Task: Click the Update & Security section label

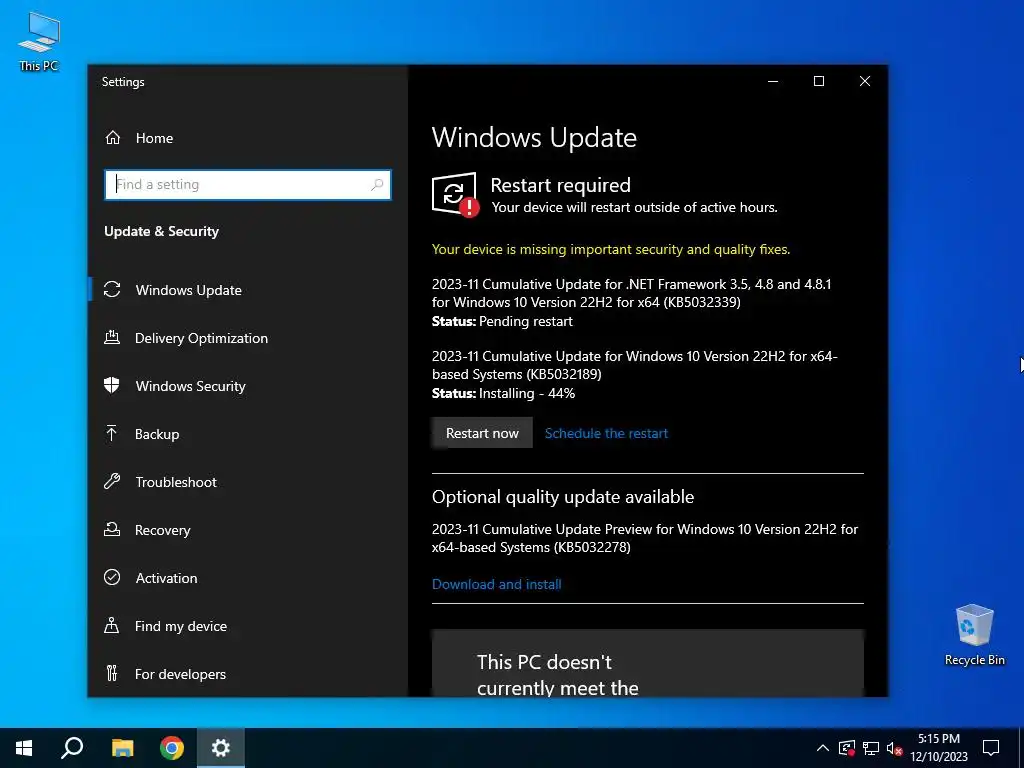Action: (161, 231)
